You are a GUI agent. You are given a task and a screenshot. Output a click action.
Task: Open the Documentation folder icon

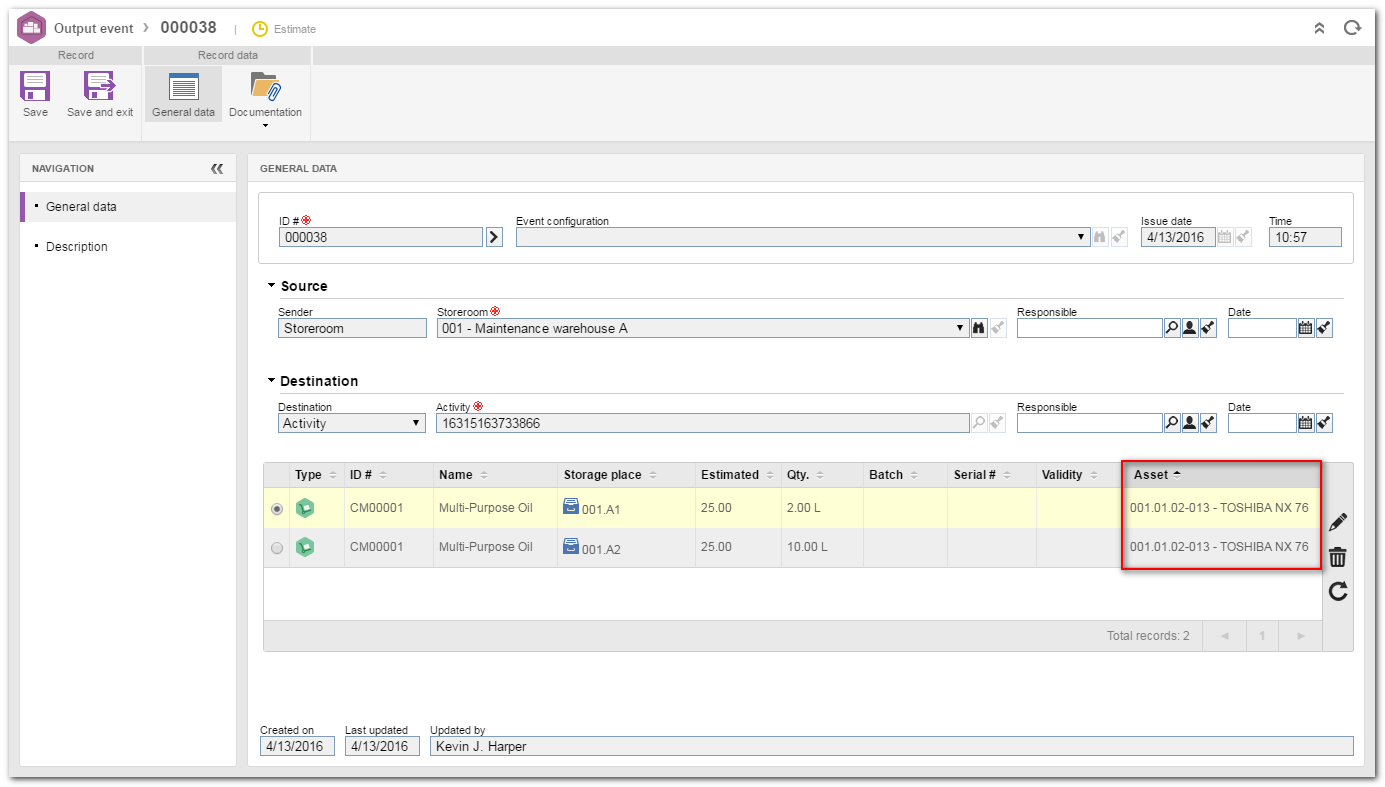[265, 87]
